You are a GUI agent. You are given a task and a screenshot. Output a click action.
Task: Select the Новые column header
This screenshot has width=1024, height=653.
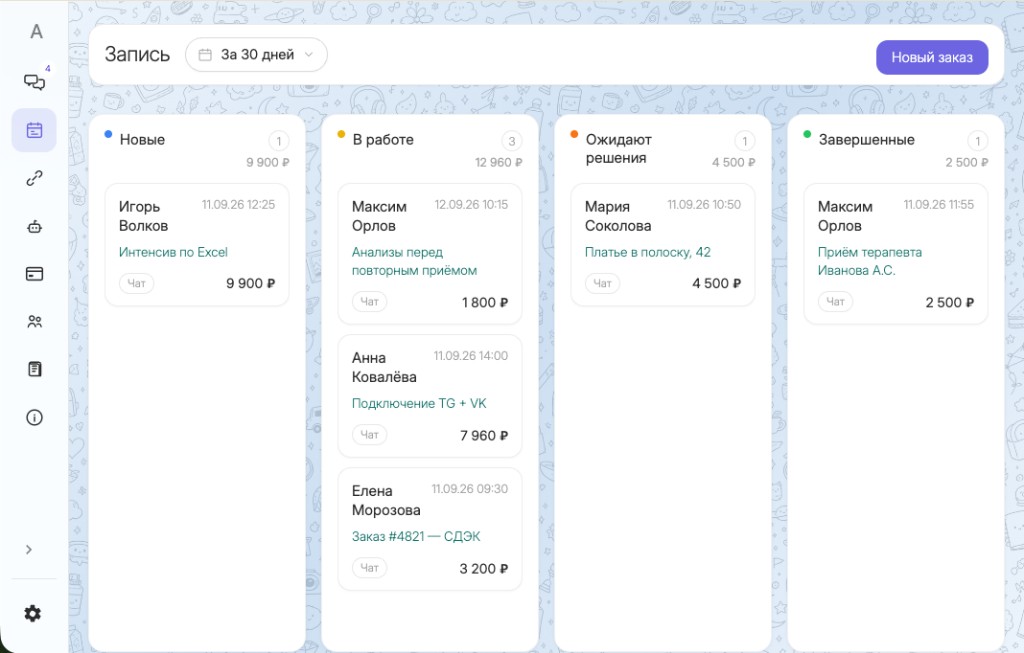coord(142,140)
